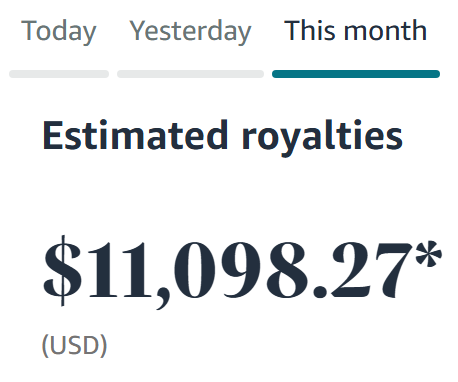
Task: Click the teal bar under This month
Action: click(356, 74)
